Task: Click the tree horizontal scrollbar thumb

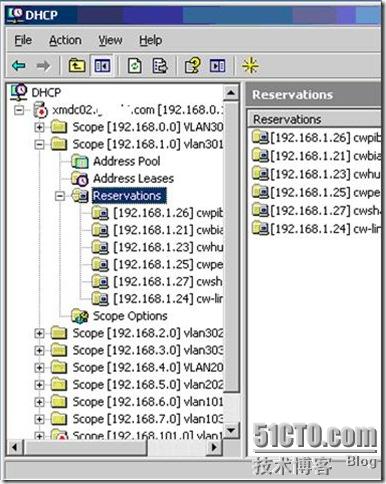Action: point(85,447)
